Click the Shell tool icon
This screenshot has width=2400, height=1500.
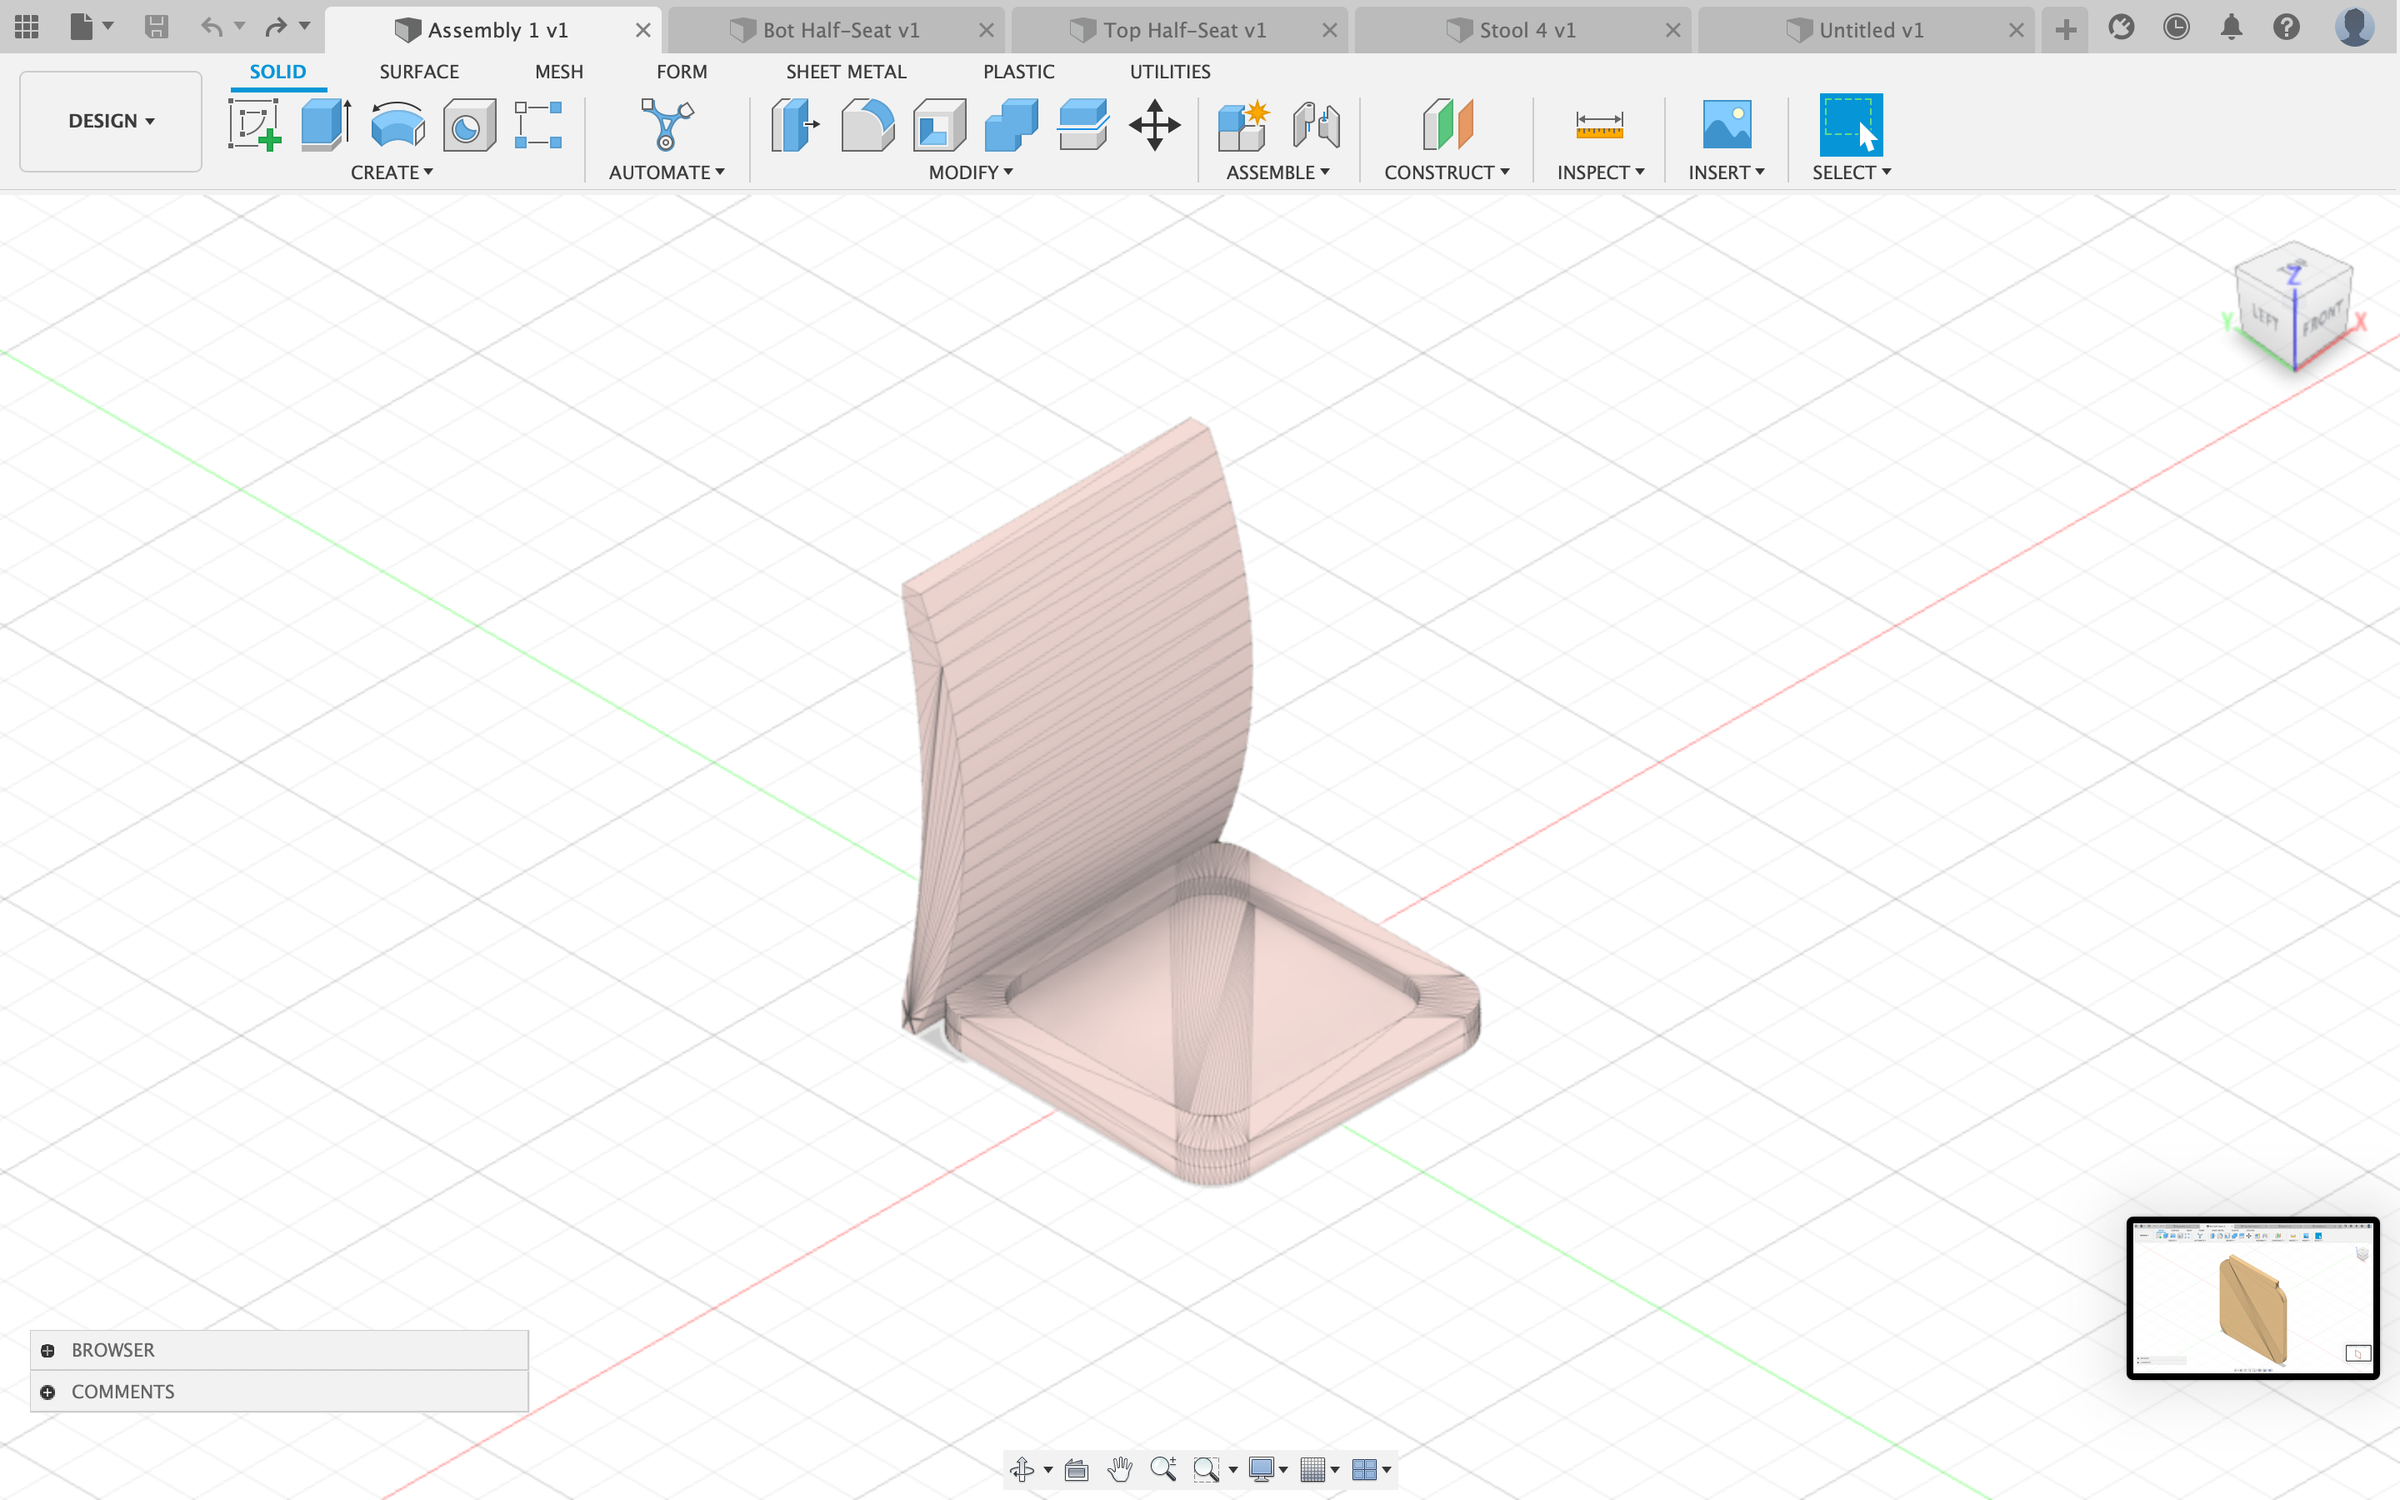(x=939, y=125)
